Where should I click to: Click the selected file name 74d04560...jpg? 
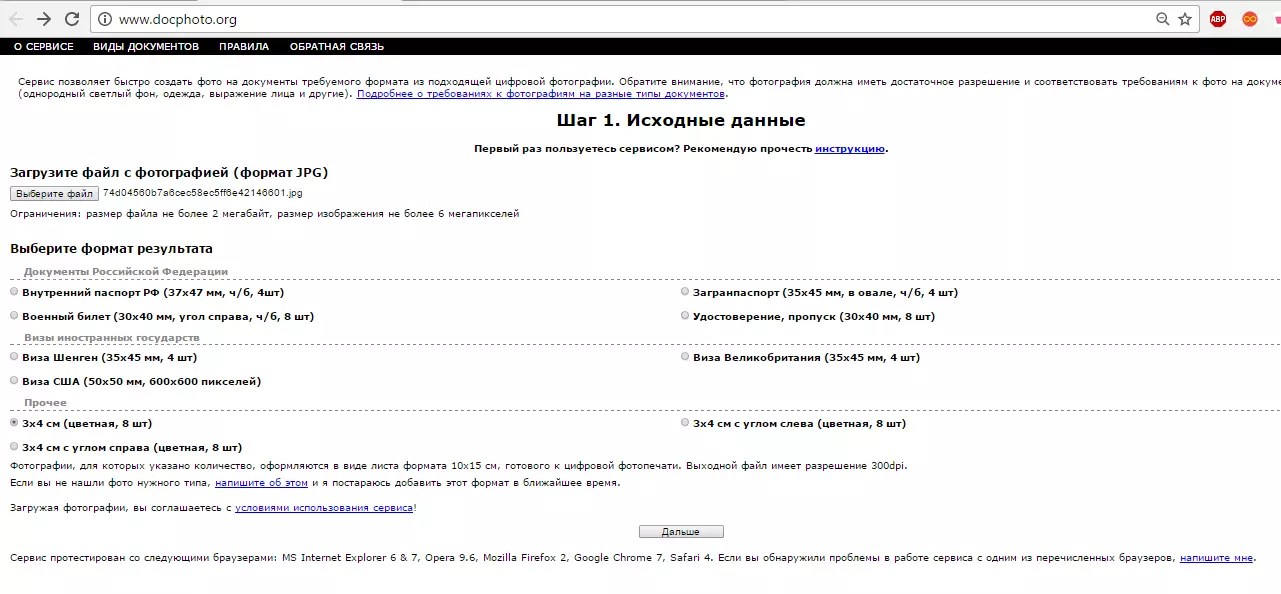pos(202,193)
